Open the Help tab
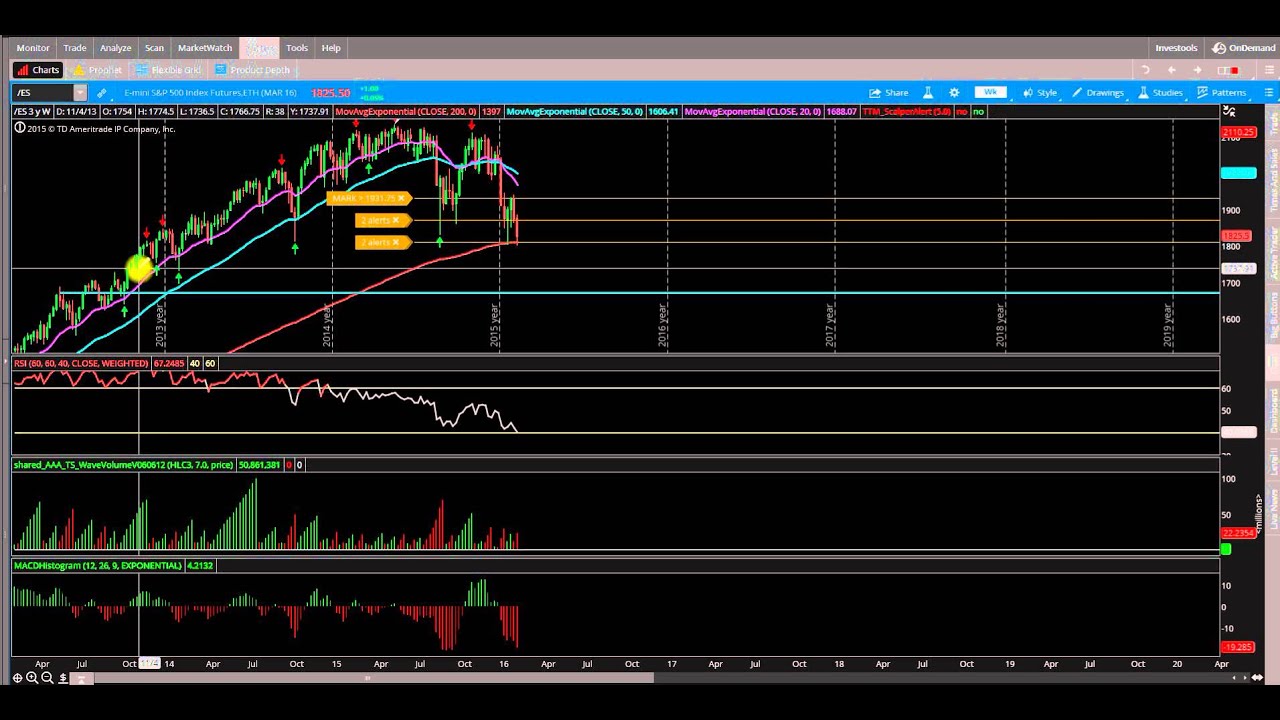 coord(331,48)
